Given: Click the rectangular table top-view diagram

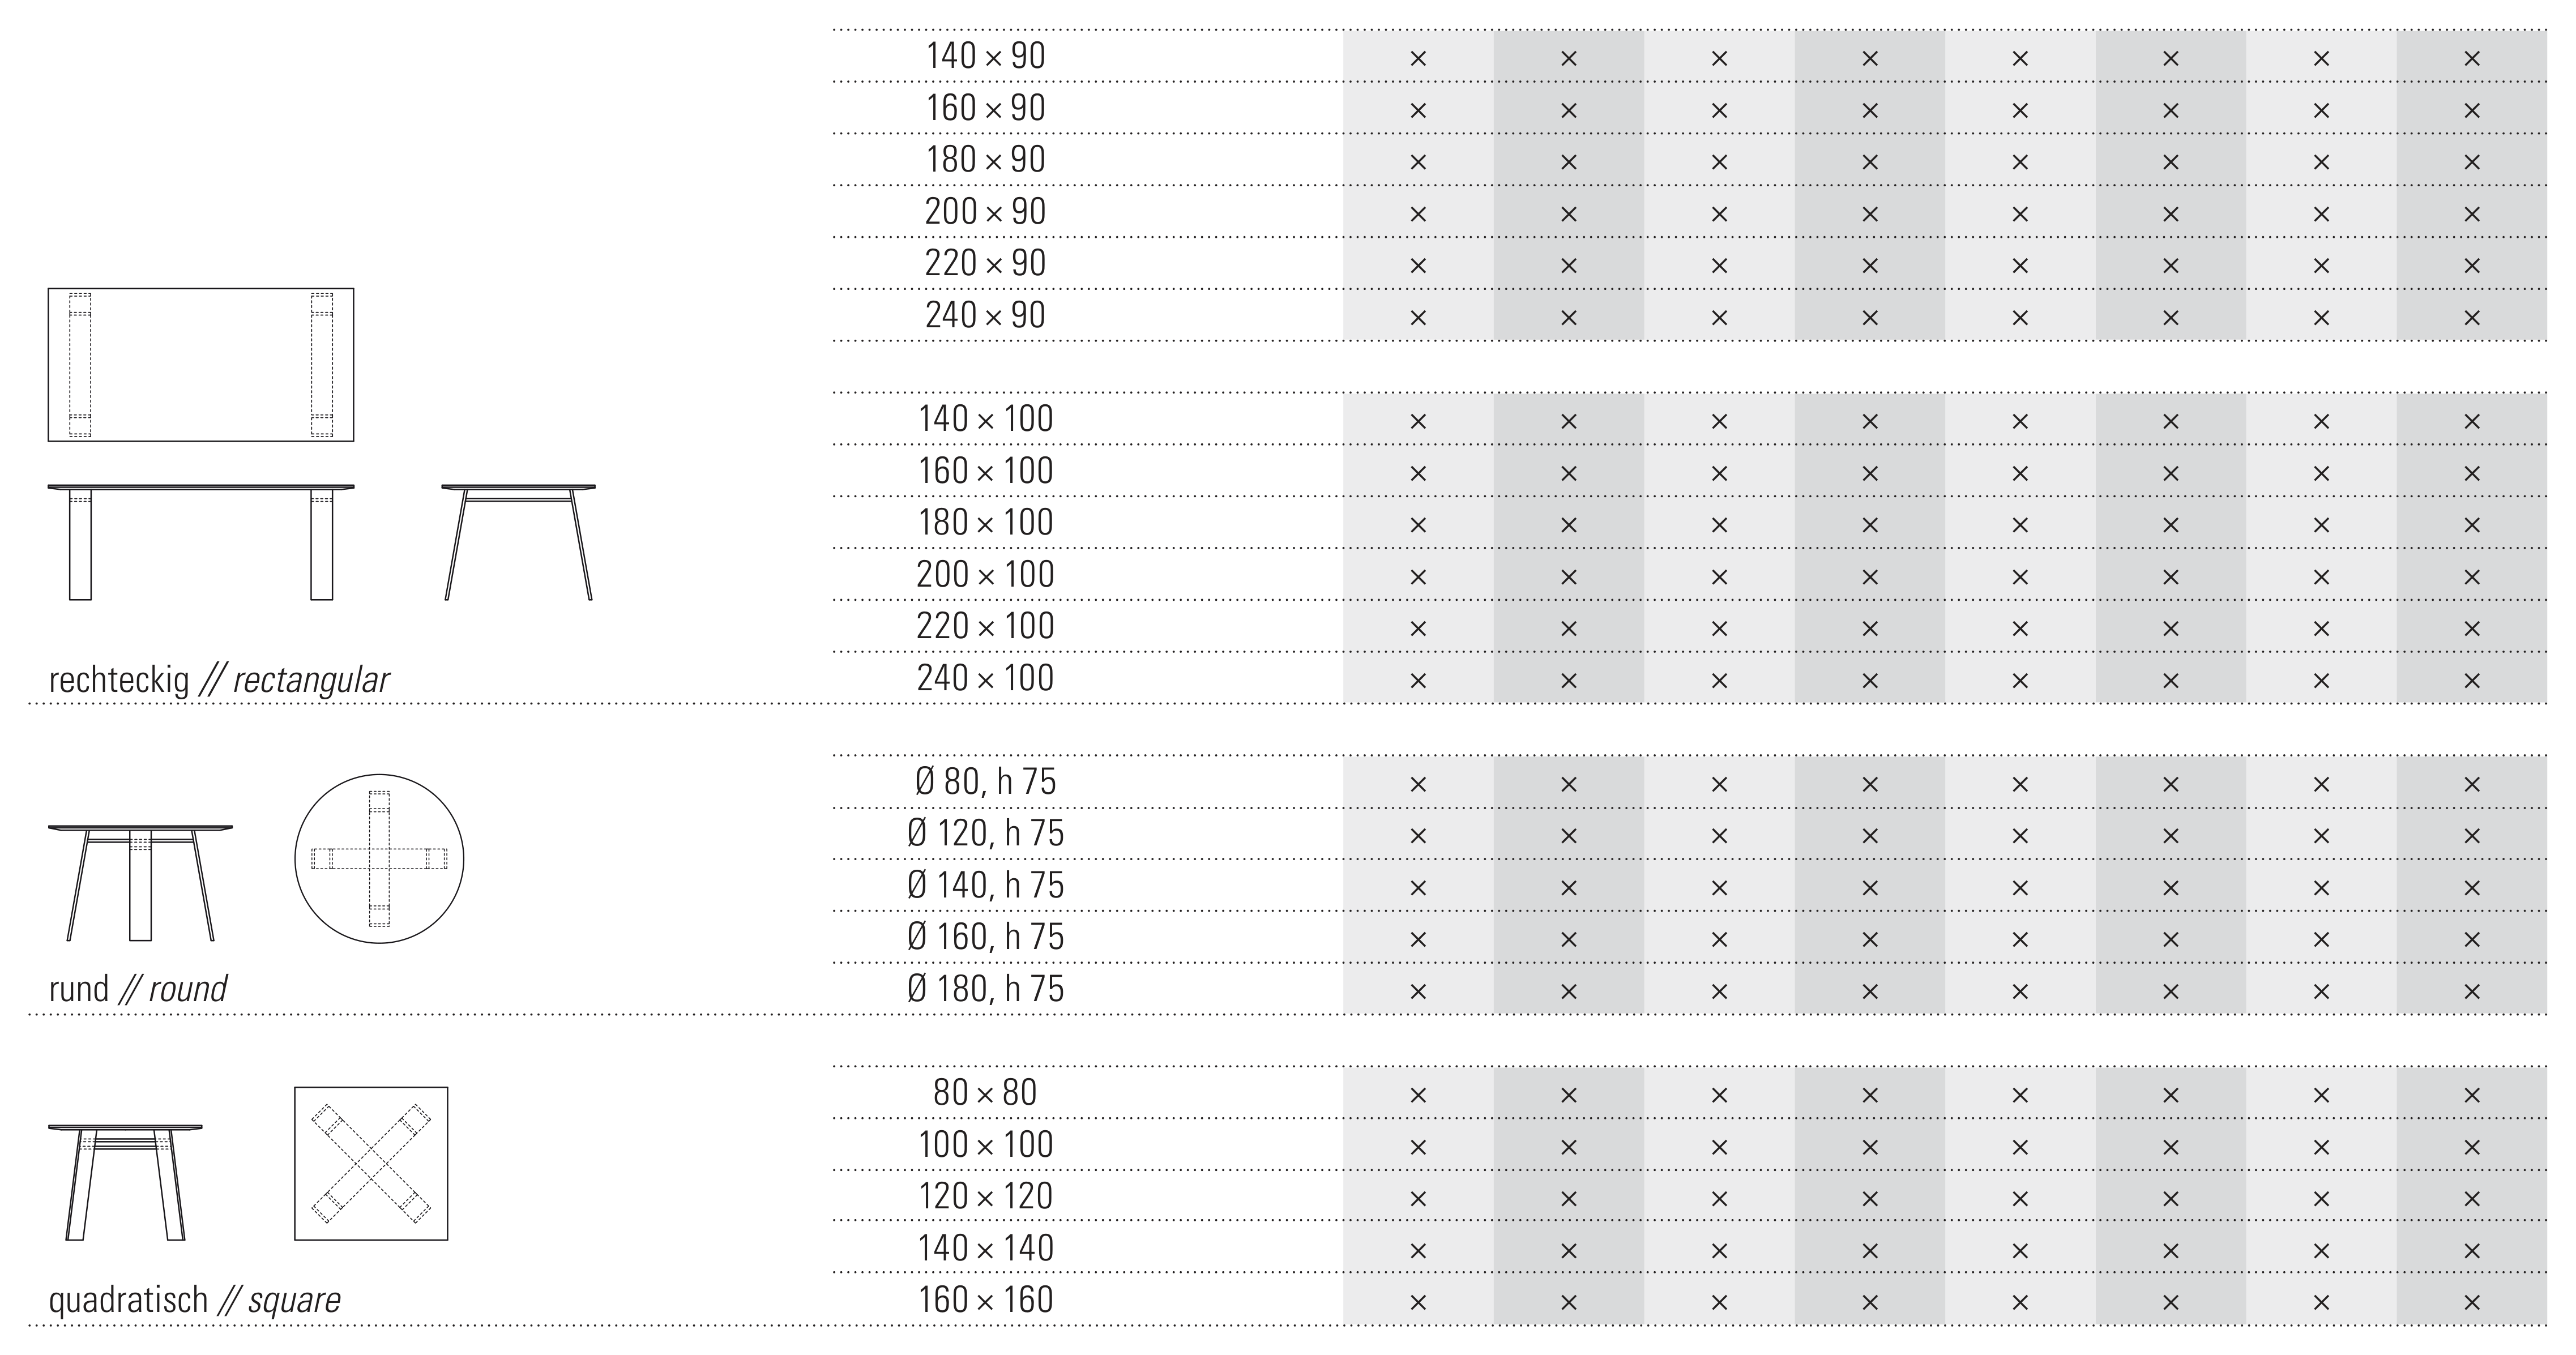Looking at the screenshot, I should tap(200, 365).
